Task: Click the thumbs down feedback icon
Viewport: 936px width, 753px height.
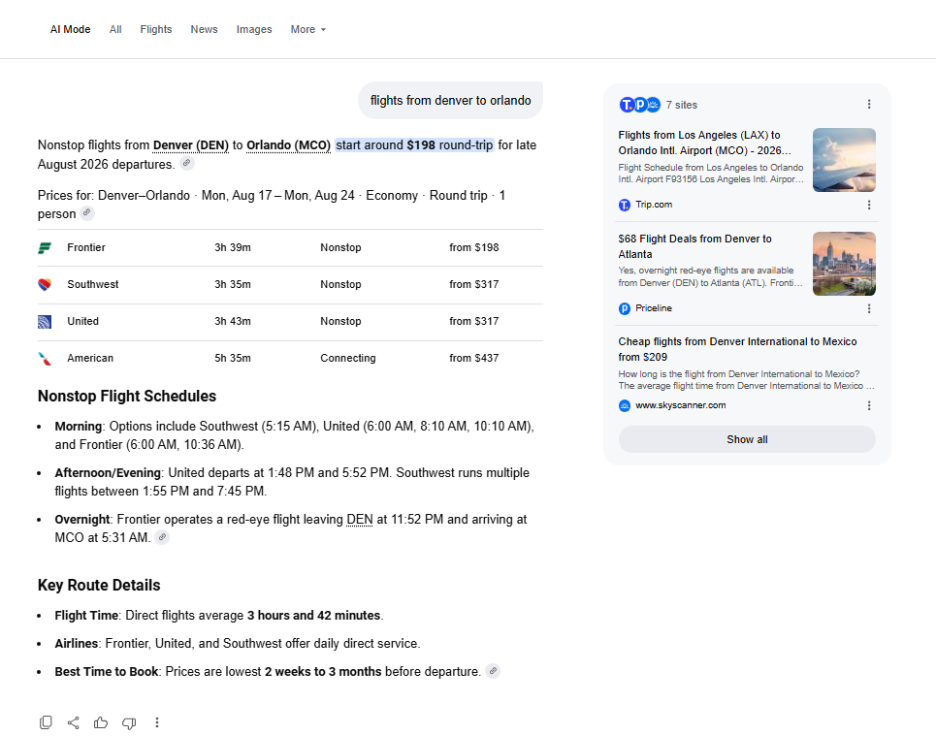Action: (x=129, y=723)
